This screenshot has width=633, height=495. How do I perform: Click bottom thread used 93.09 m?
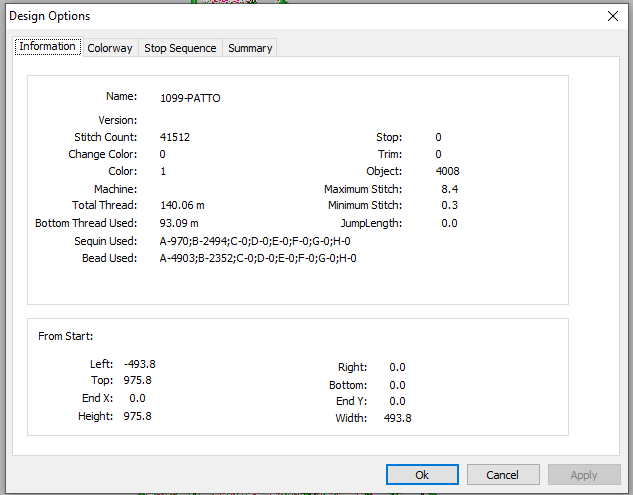(179, 223)
